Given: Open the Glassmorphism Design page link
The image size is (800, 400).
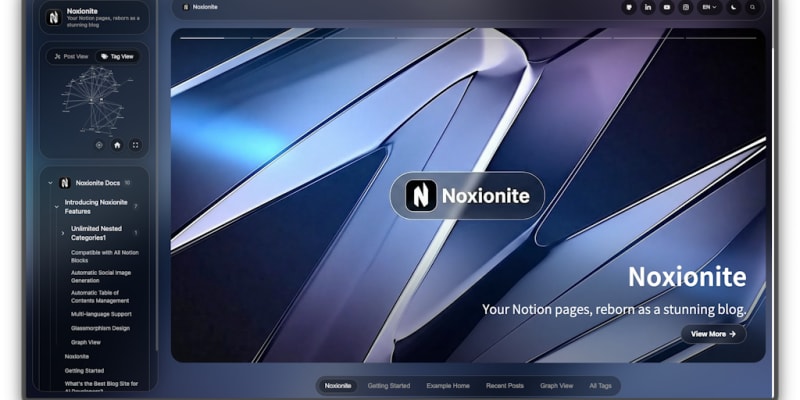Looking at the screenshot, I should coord(100,327).
